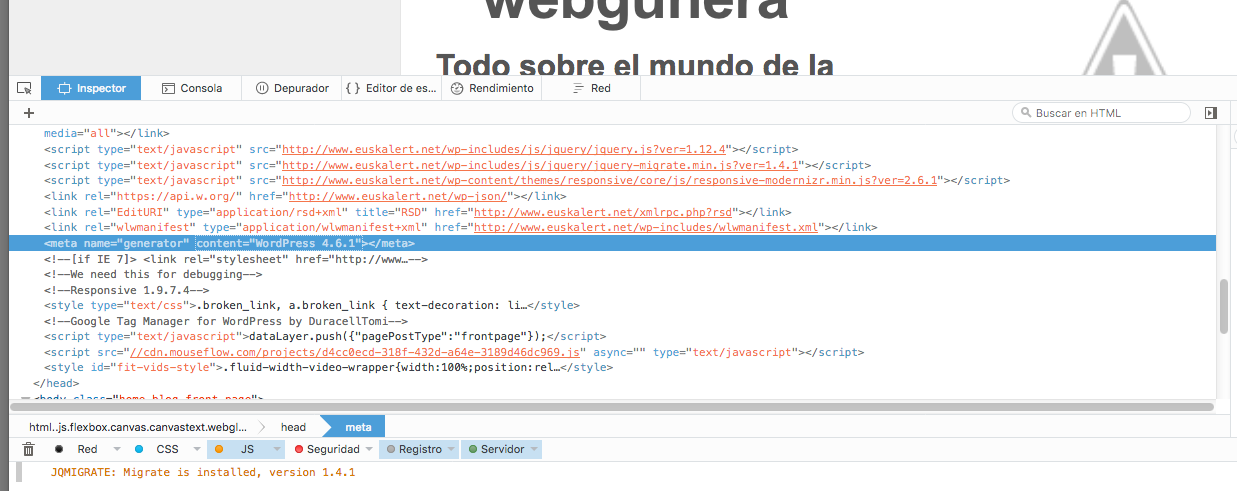This screenshot has width=1237, height=491.
Task: Click the Rendimiento gauge icon
Action: (x=457, y=88)
